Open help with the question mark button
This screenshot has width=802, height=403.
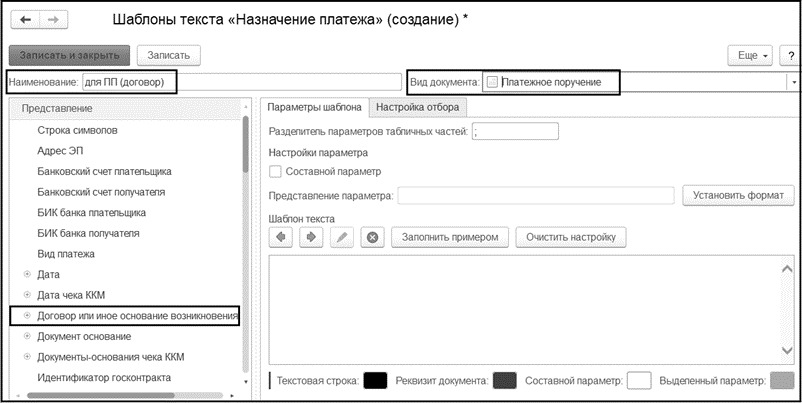(x=790, y=56)
